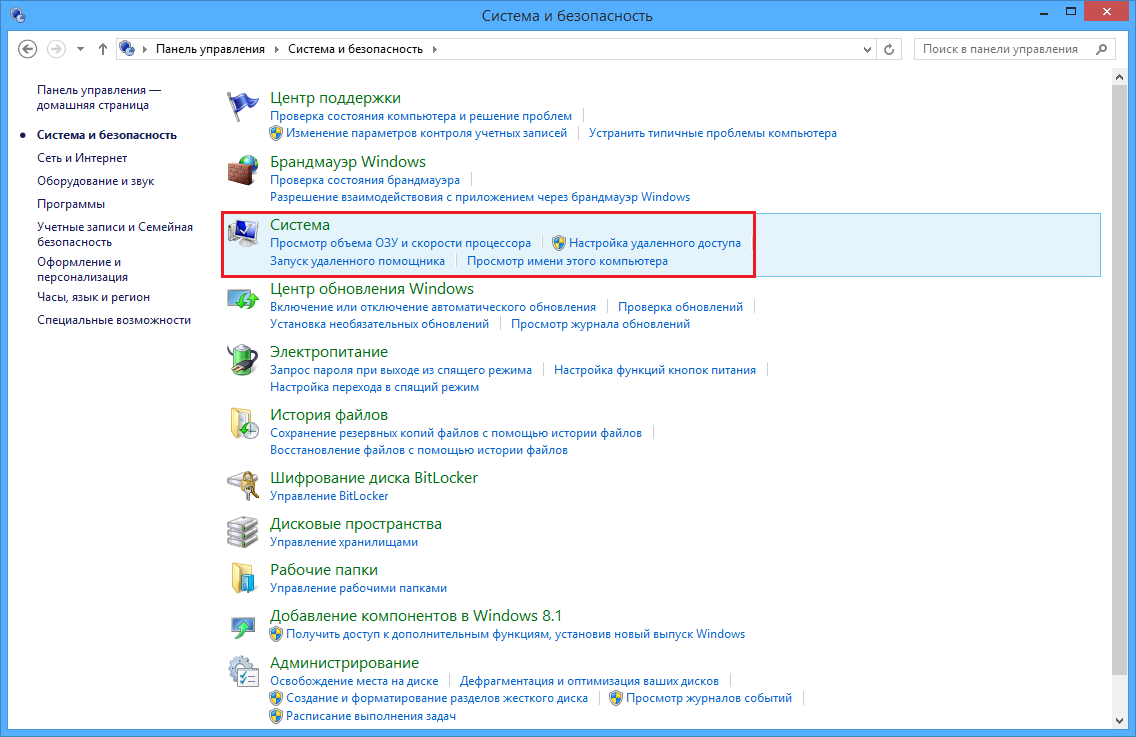Image resolution: width=1136 pixels, height=737 pixels.
Task: Open Специальные возможности category
Action: [114, 320]
